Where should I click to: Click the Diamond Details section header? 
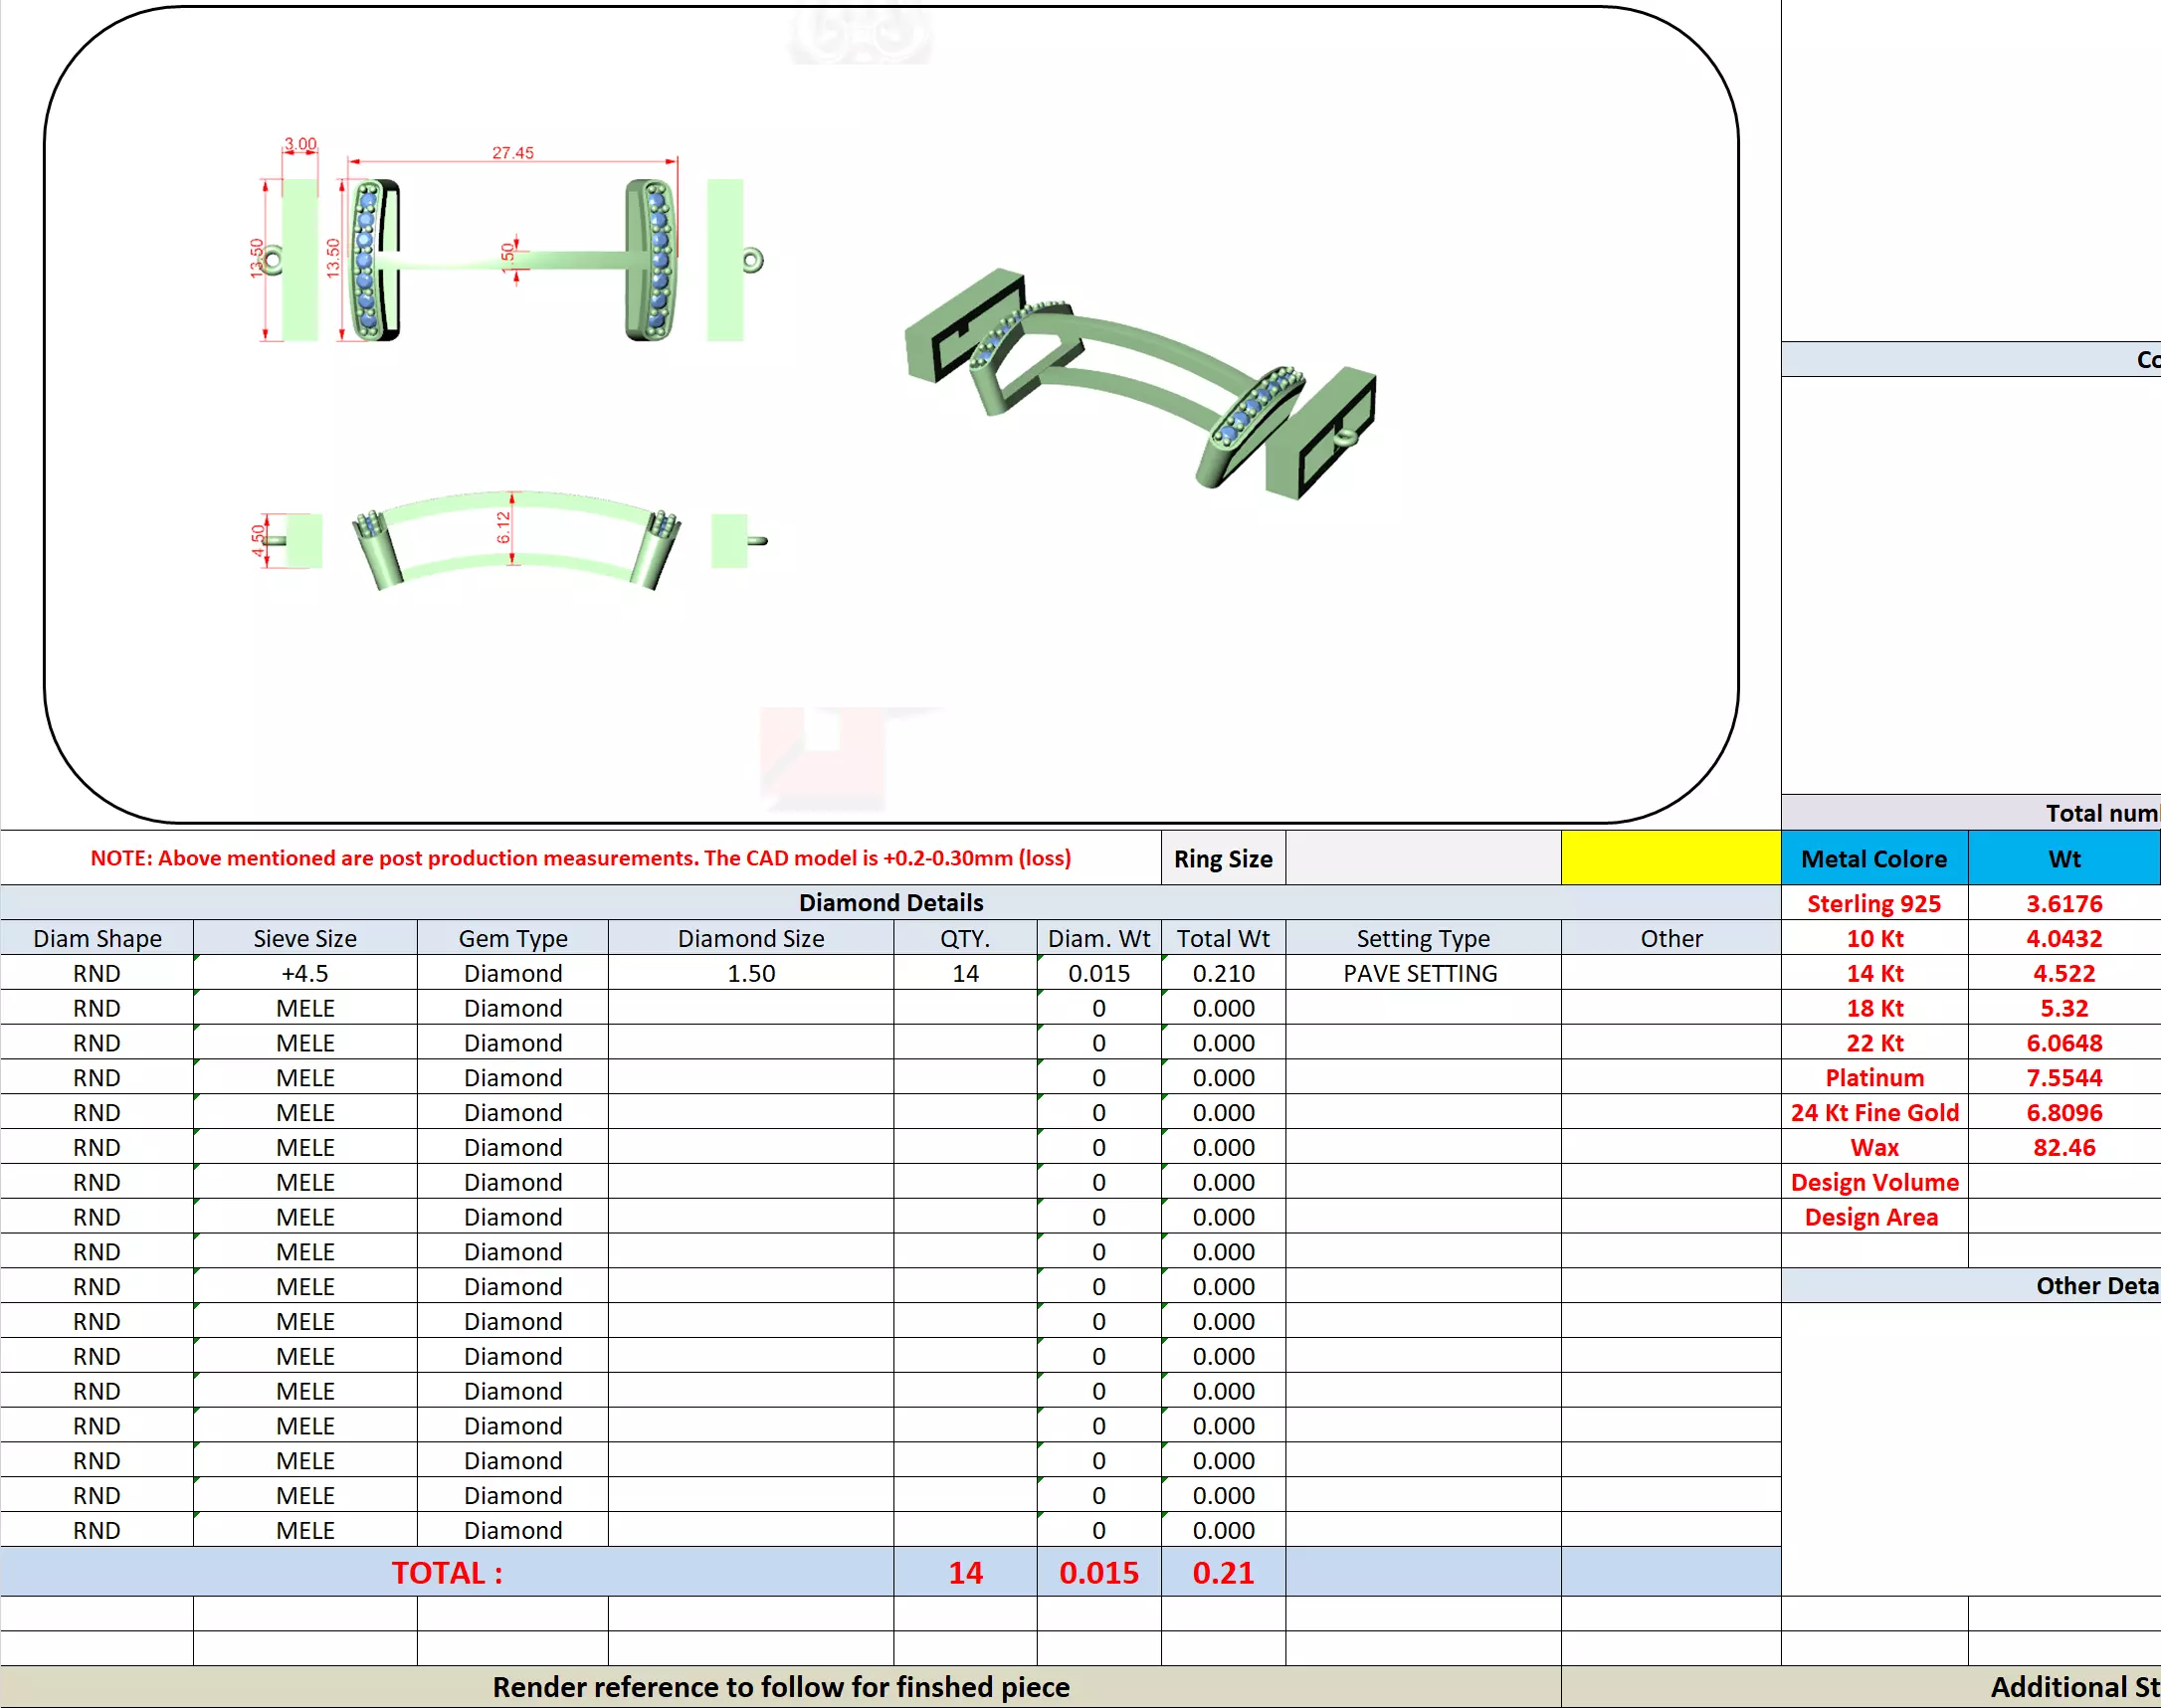coord(890,902)
